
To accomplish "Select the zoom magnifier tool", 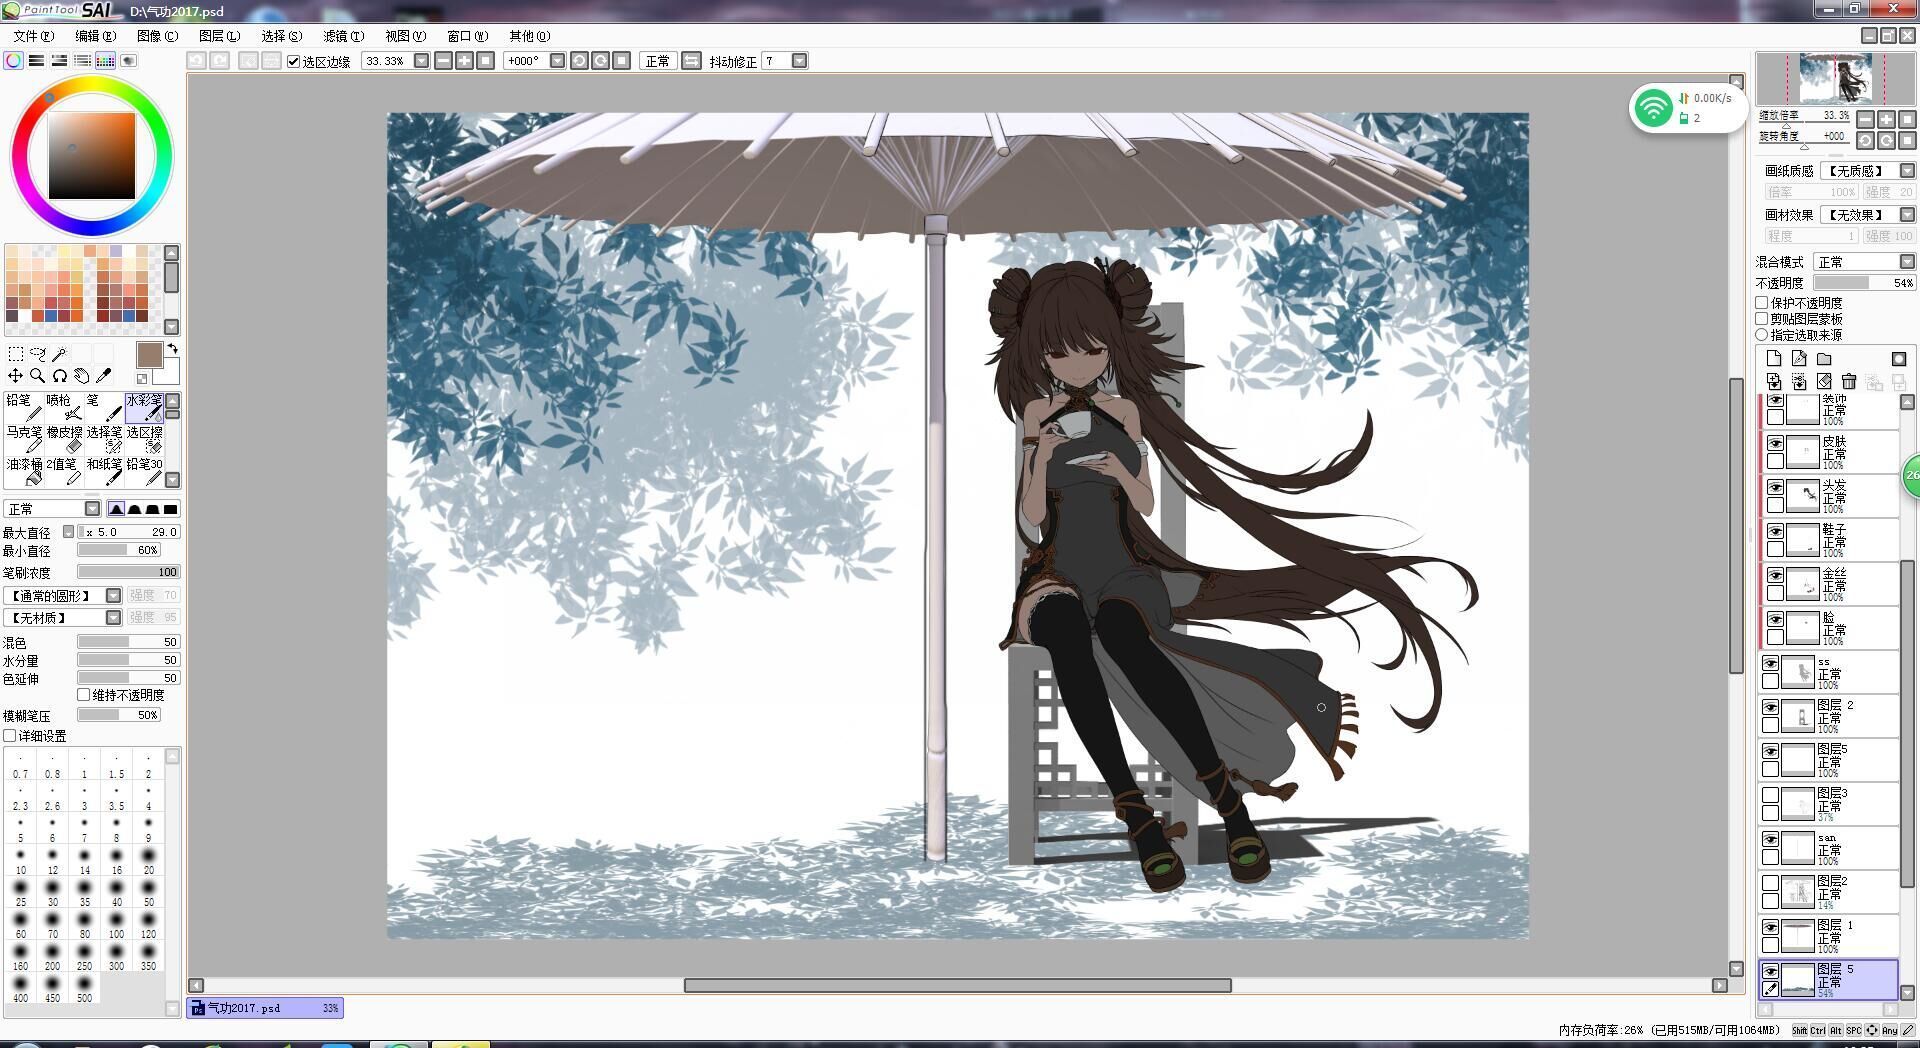I will click(38, 376).
